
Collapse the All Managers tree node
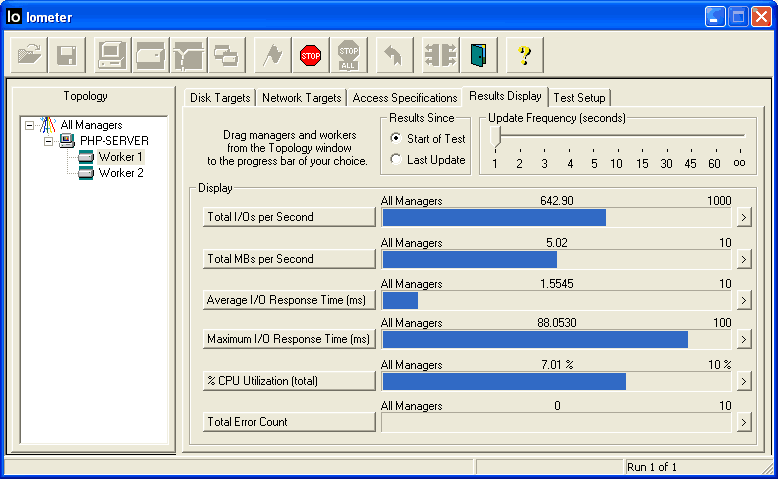(30, 126)
